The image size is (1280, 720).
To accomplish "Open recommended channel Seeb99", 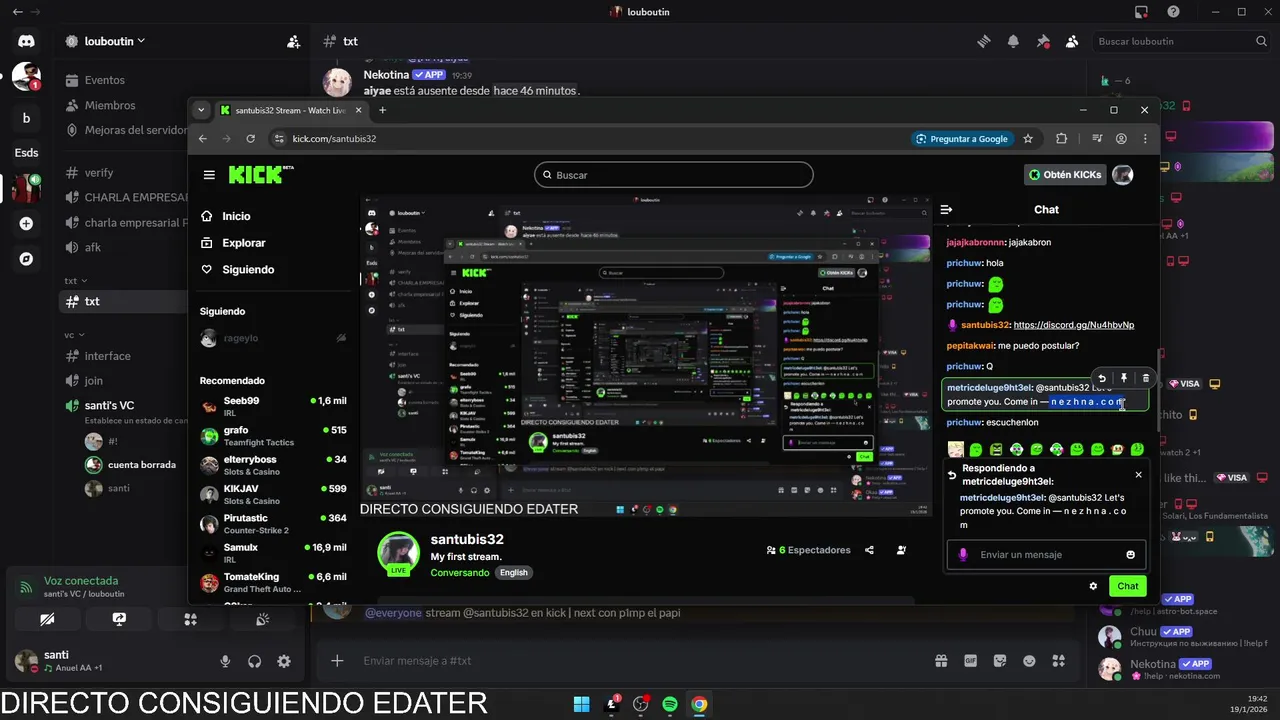I will coord(273,406).
